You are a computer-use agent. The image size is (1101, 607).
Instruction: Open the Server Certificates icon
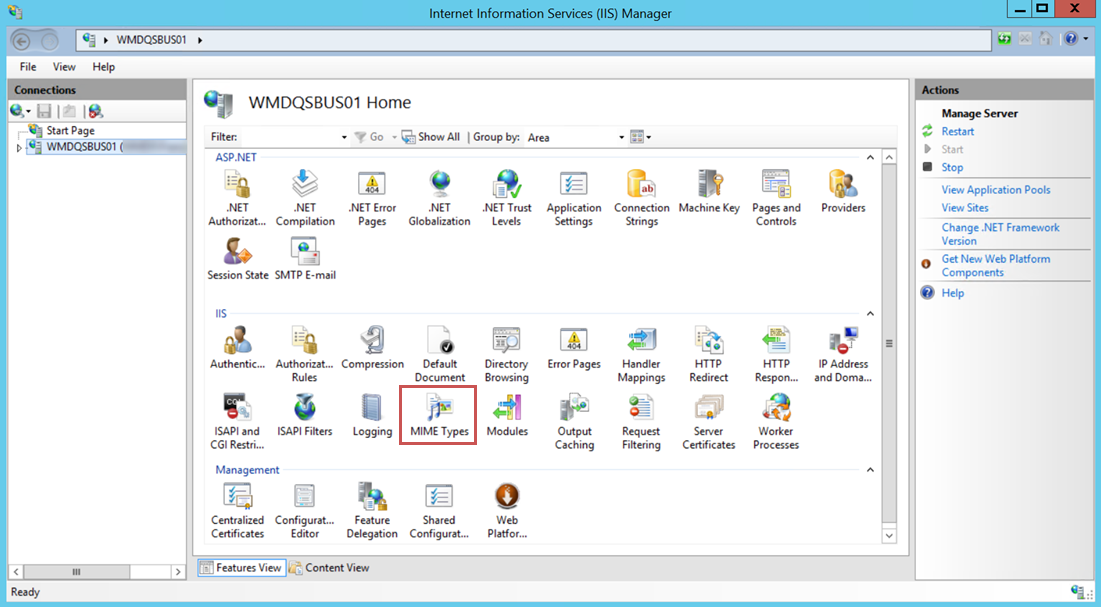point(708,420)
